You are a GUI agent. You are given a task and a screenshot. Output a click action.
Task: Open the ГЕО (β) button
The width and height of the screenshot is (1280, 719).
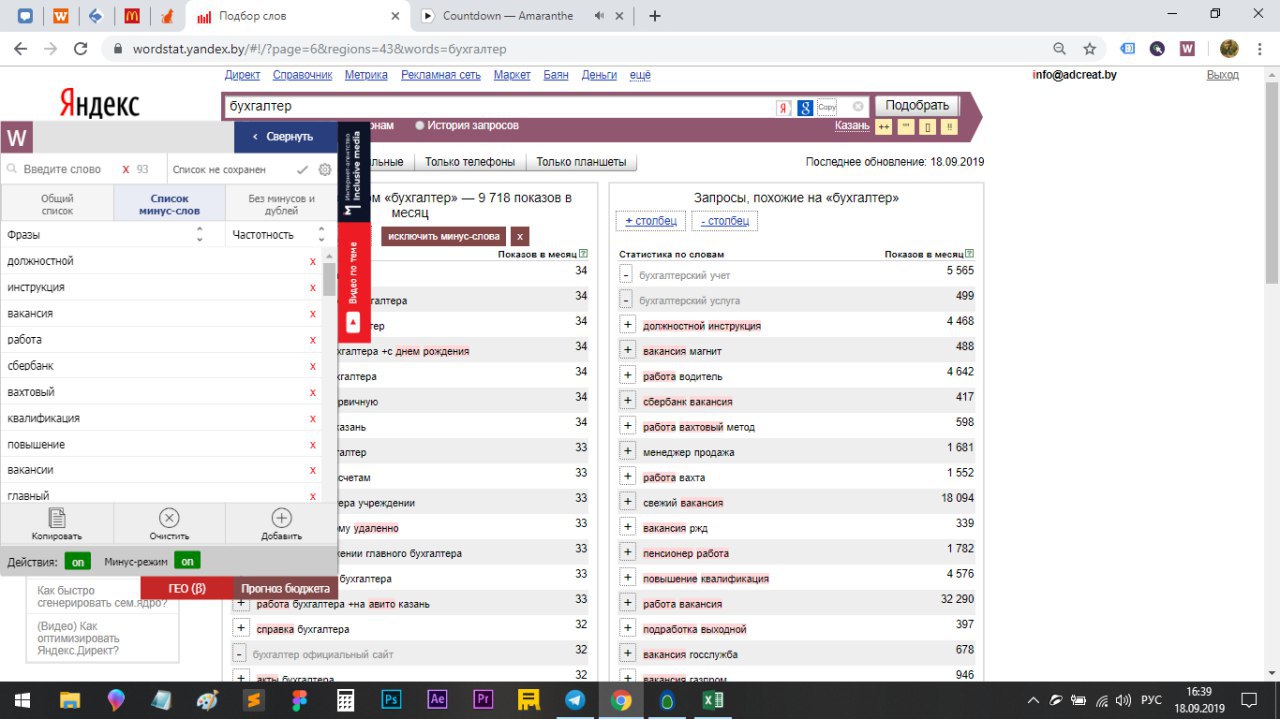[186, 588]
